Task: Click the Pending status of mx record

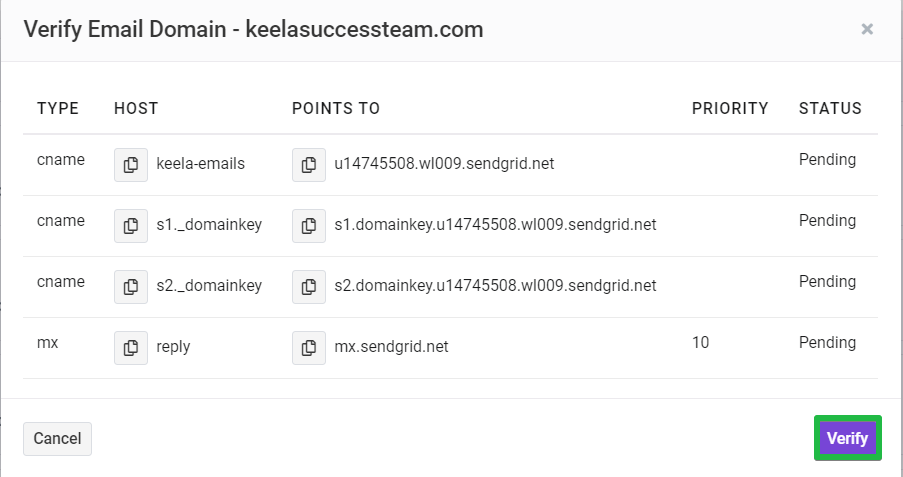Action: tap(827, 343)
